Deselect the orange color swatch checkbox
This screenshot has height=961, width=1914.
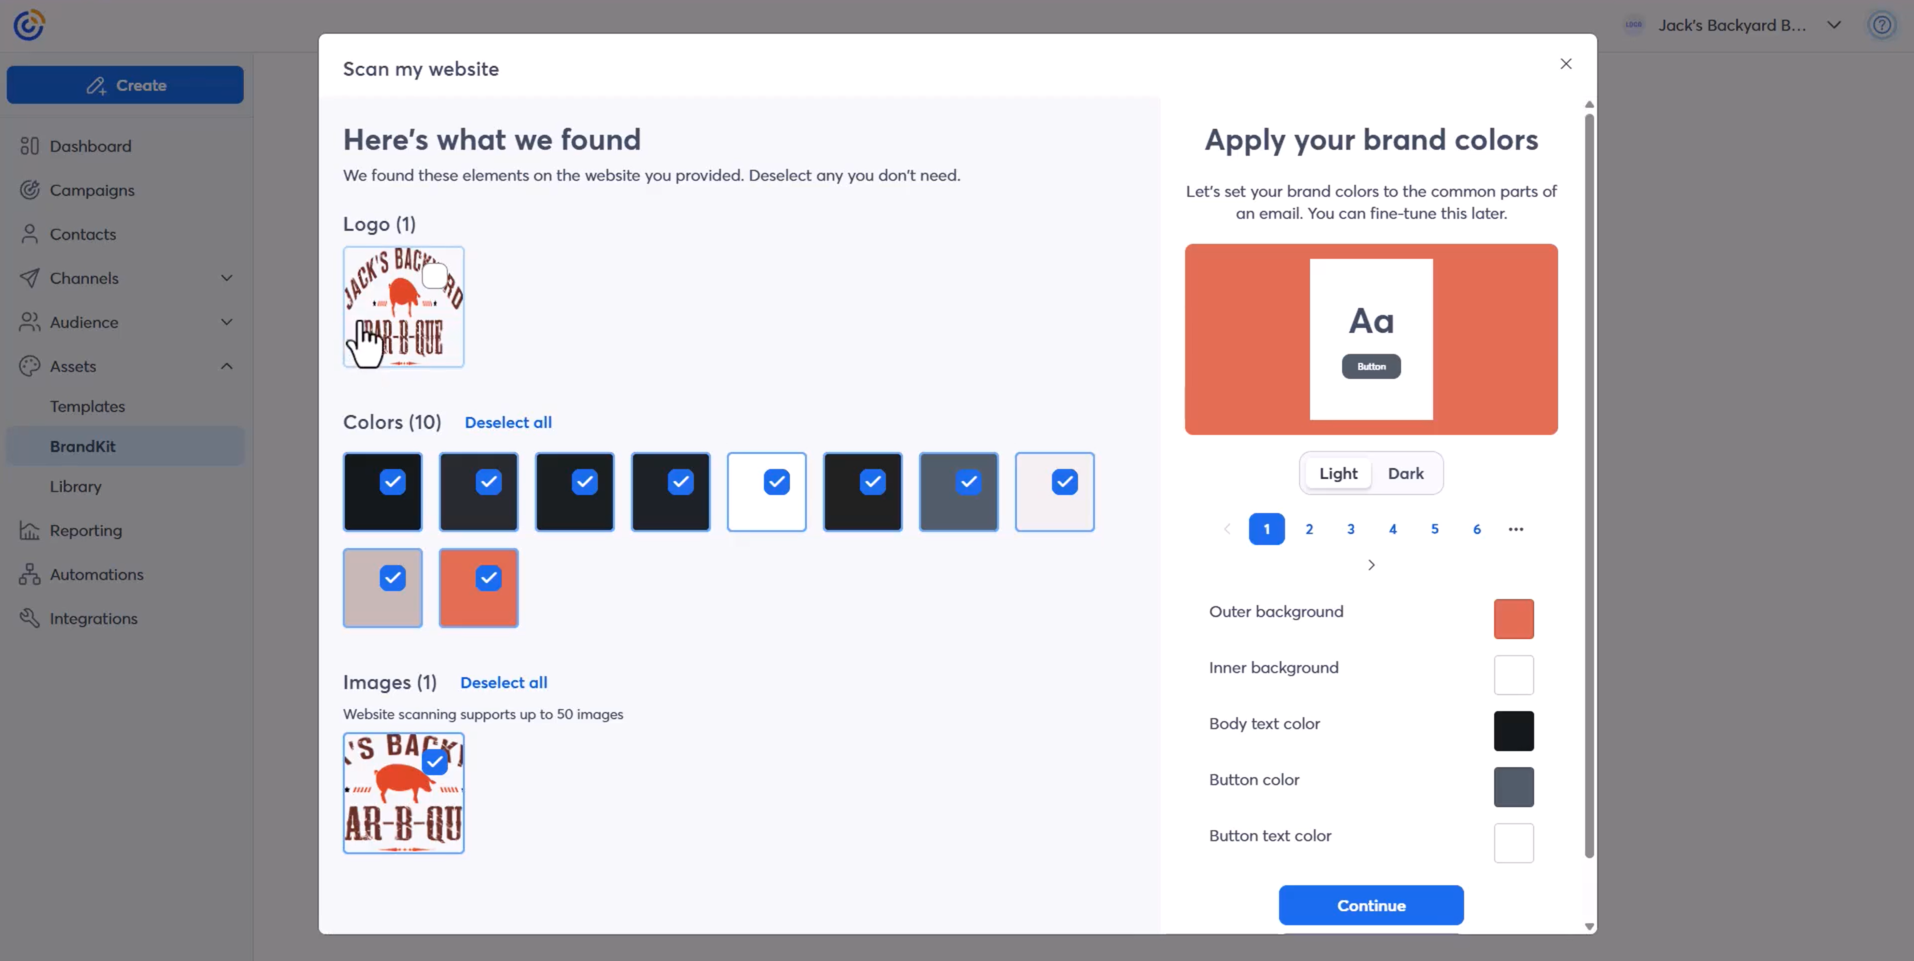(488, 577)
